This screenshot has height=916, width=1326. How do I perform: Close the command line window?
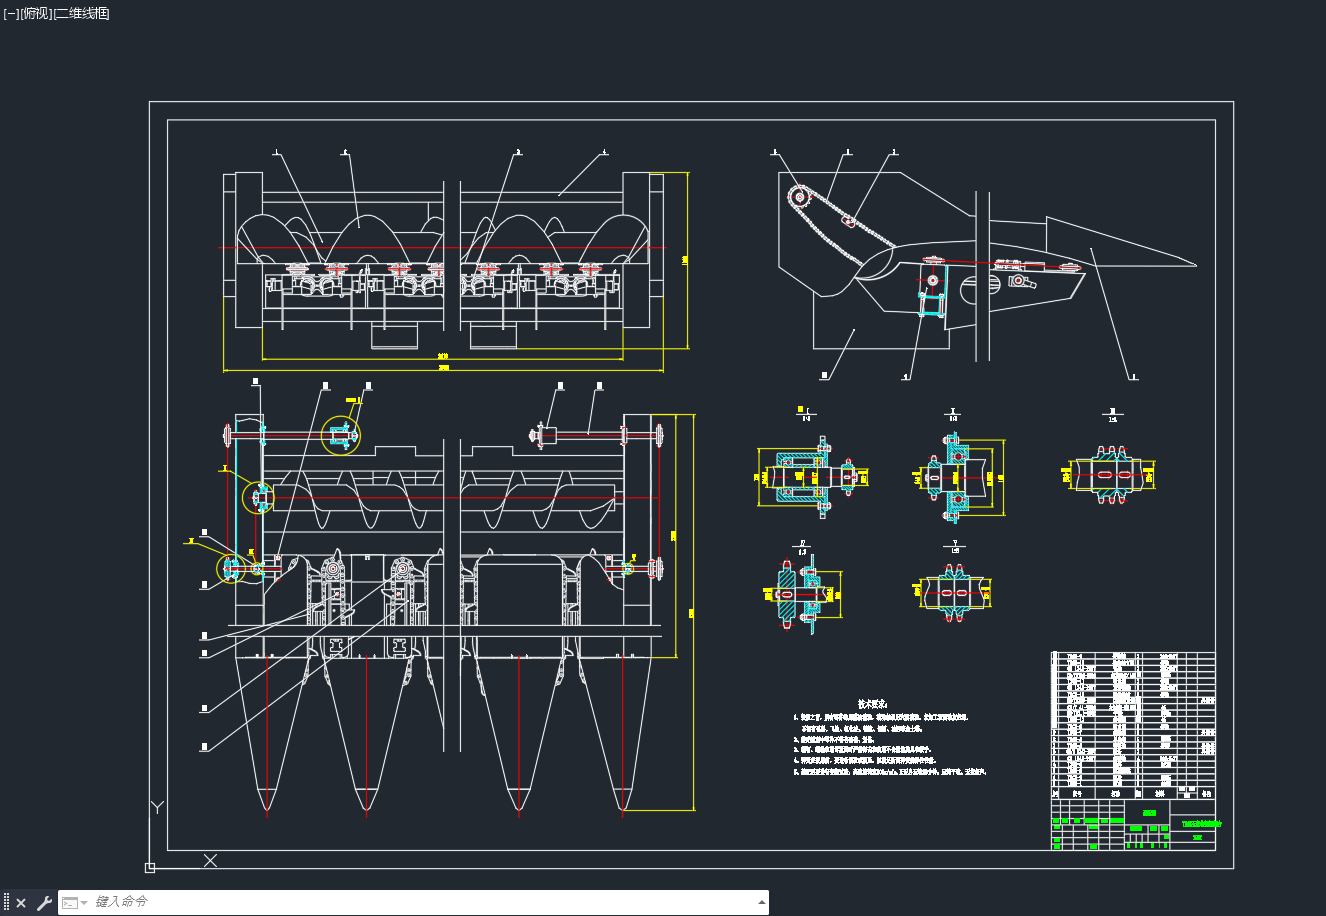coord(21,903)
